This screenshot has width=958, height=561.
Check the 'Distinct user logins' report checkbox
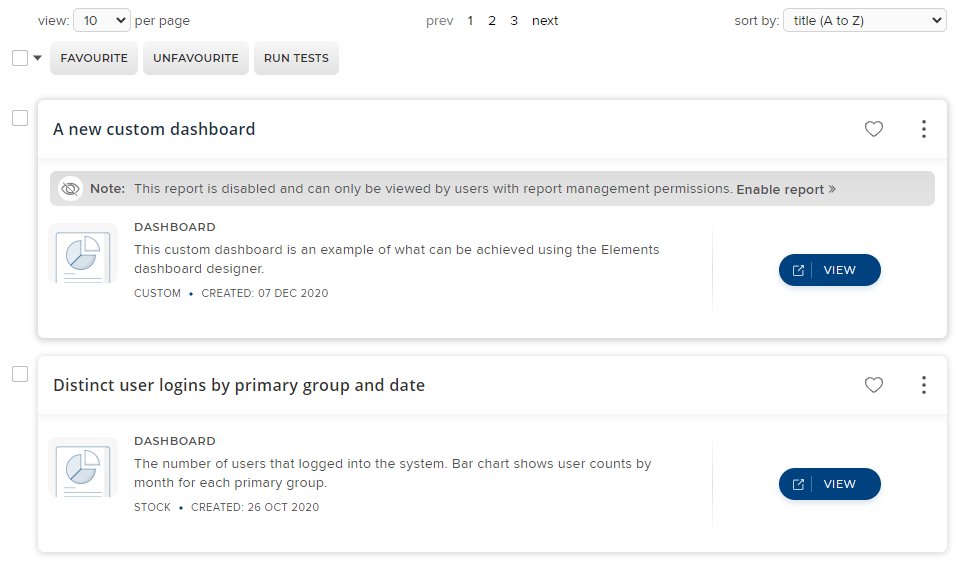click(20, 374)
